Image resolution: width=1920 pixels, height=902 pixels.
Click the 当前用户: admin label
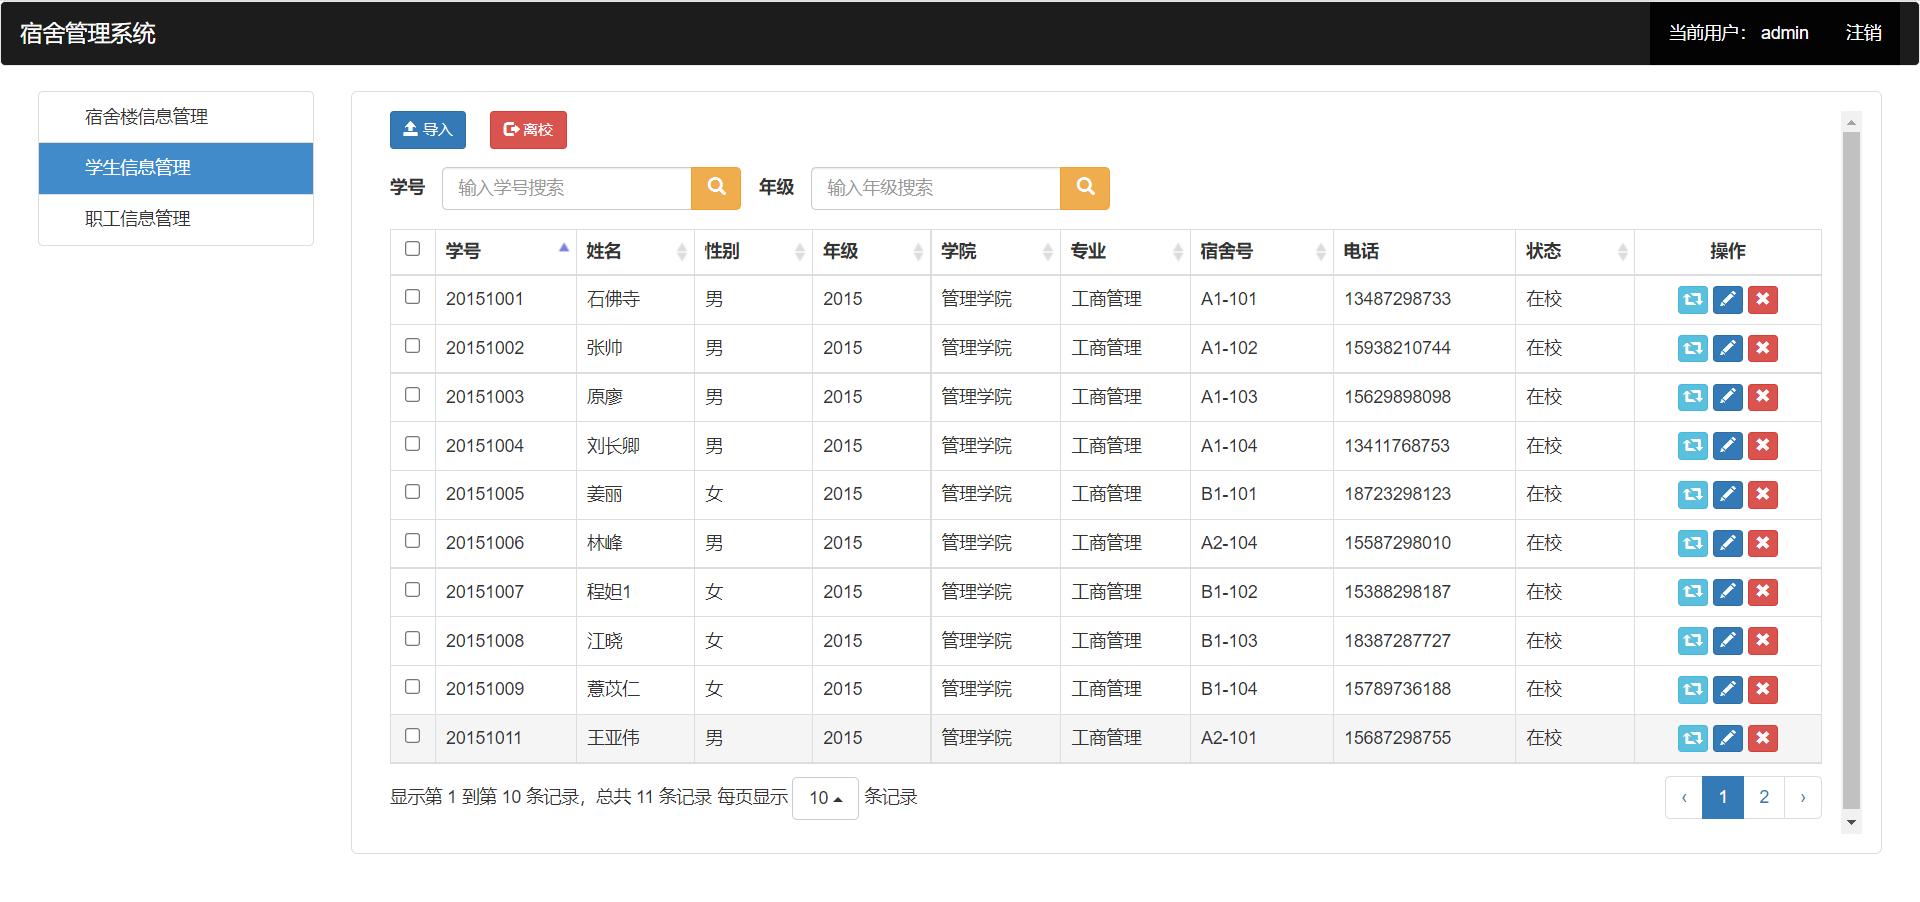click(1738, 33)
